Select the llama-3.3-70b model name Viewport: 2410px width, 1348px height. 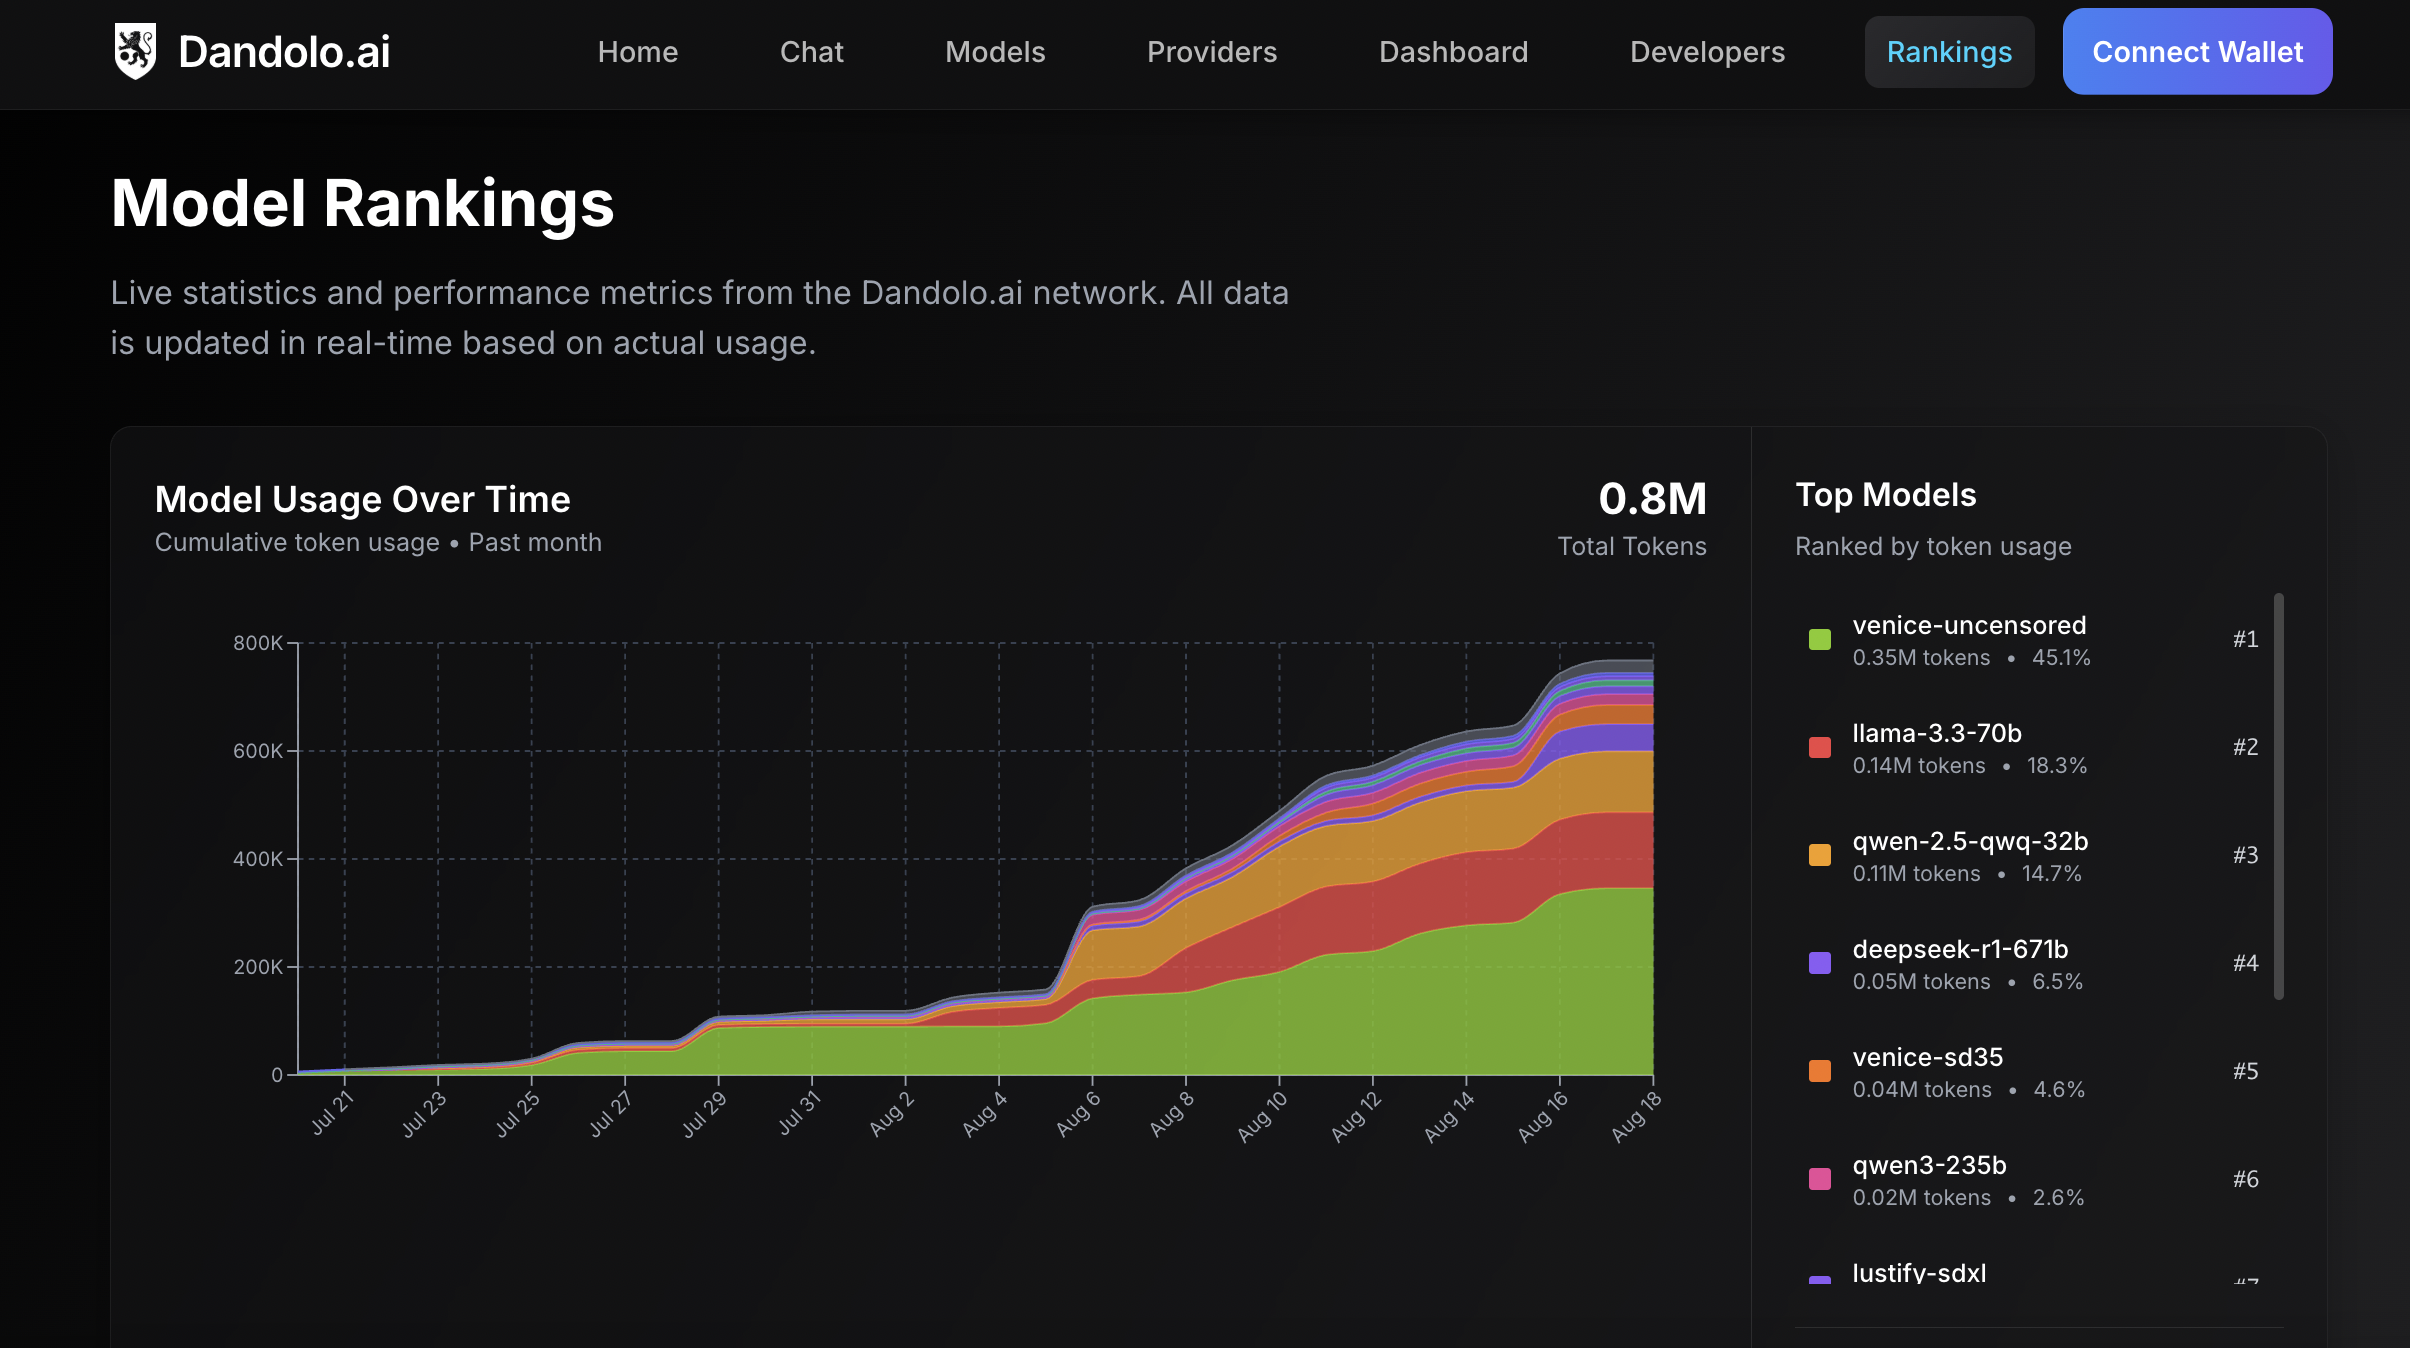[x=1937, y=733]
